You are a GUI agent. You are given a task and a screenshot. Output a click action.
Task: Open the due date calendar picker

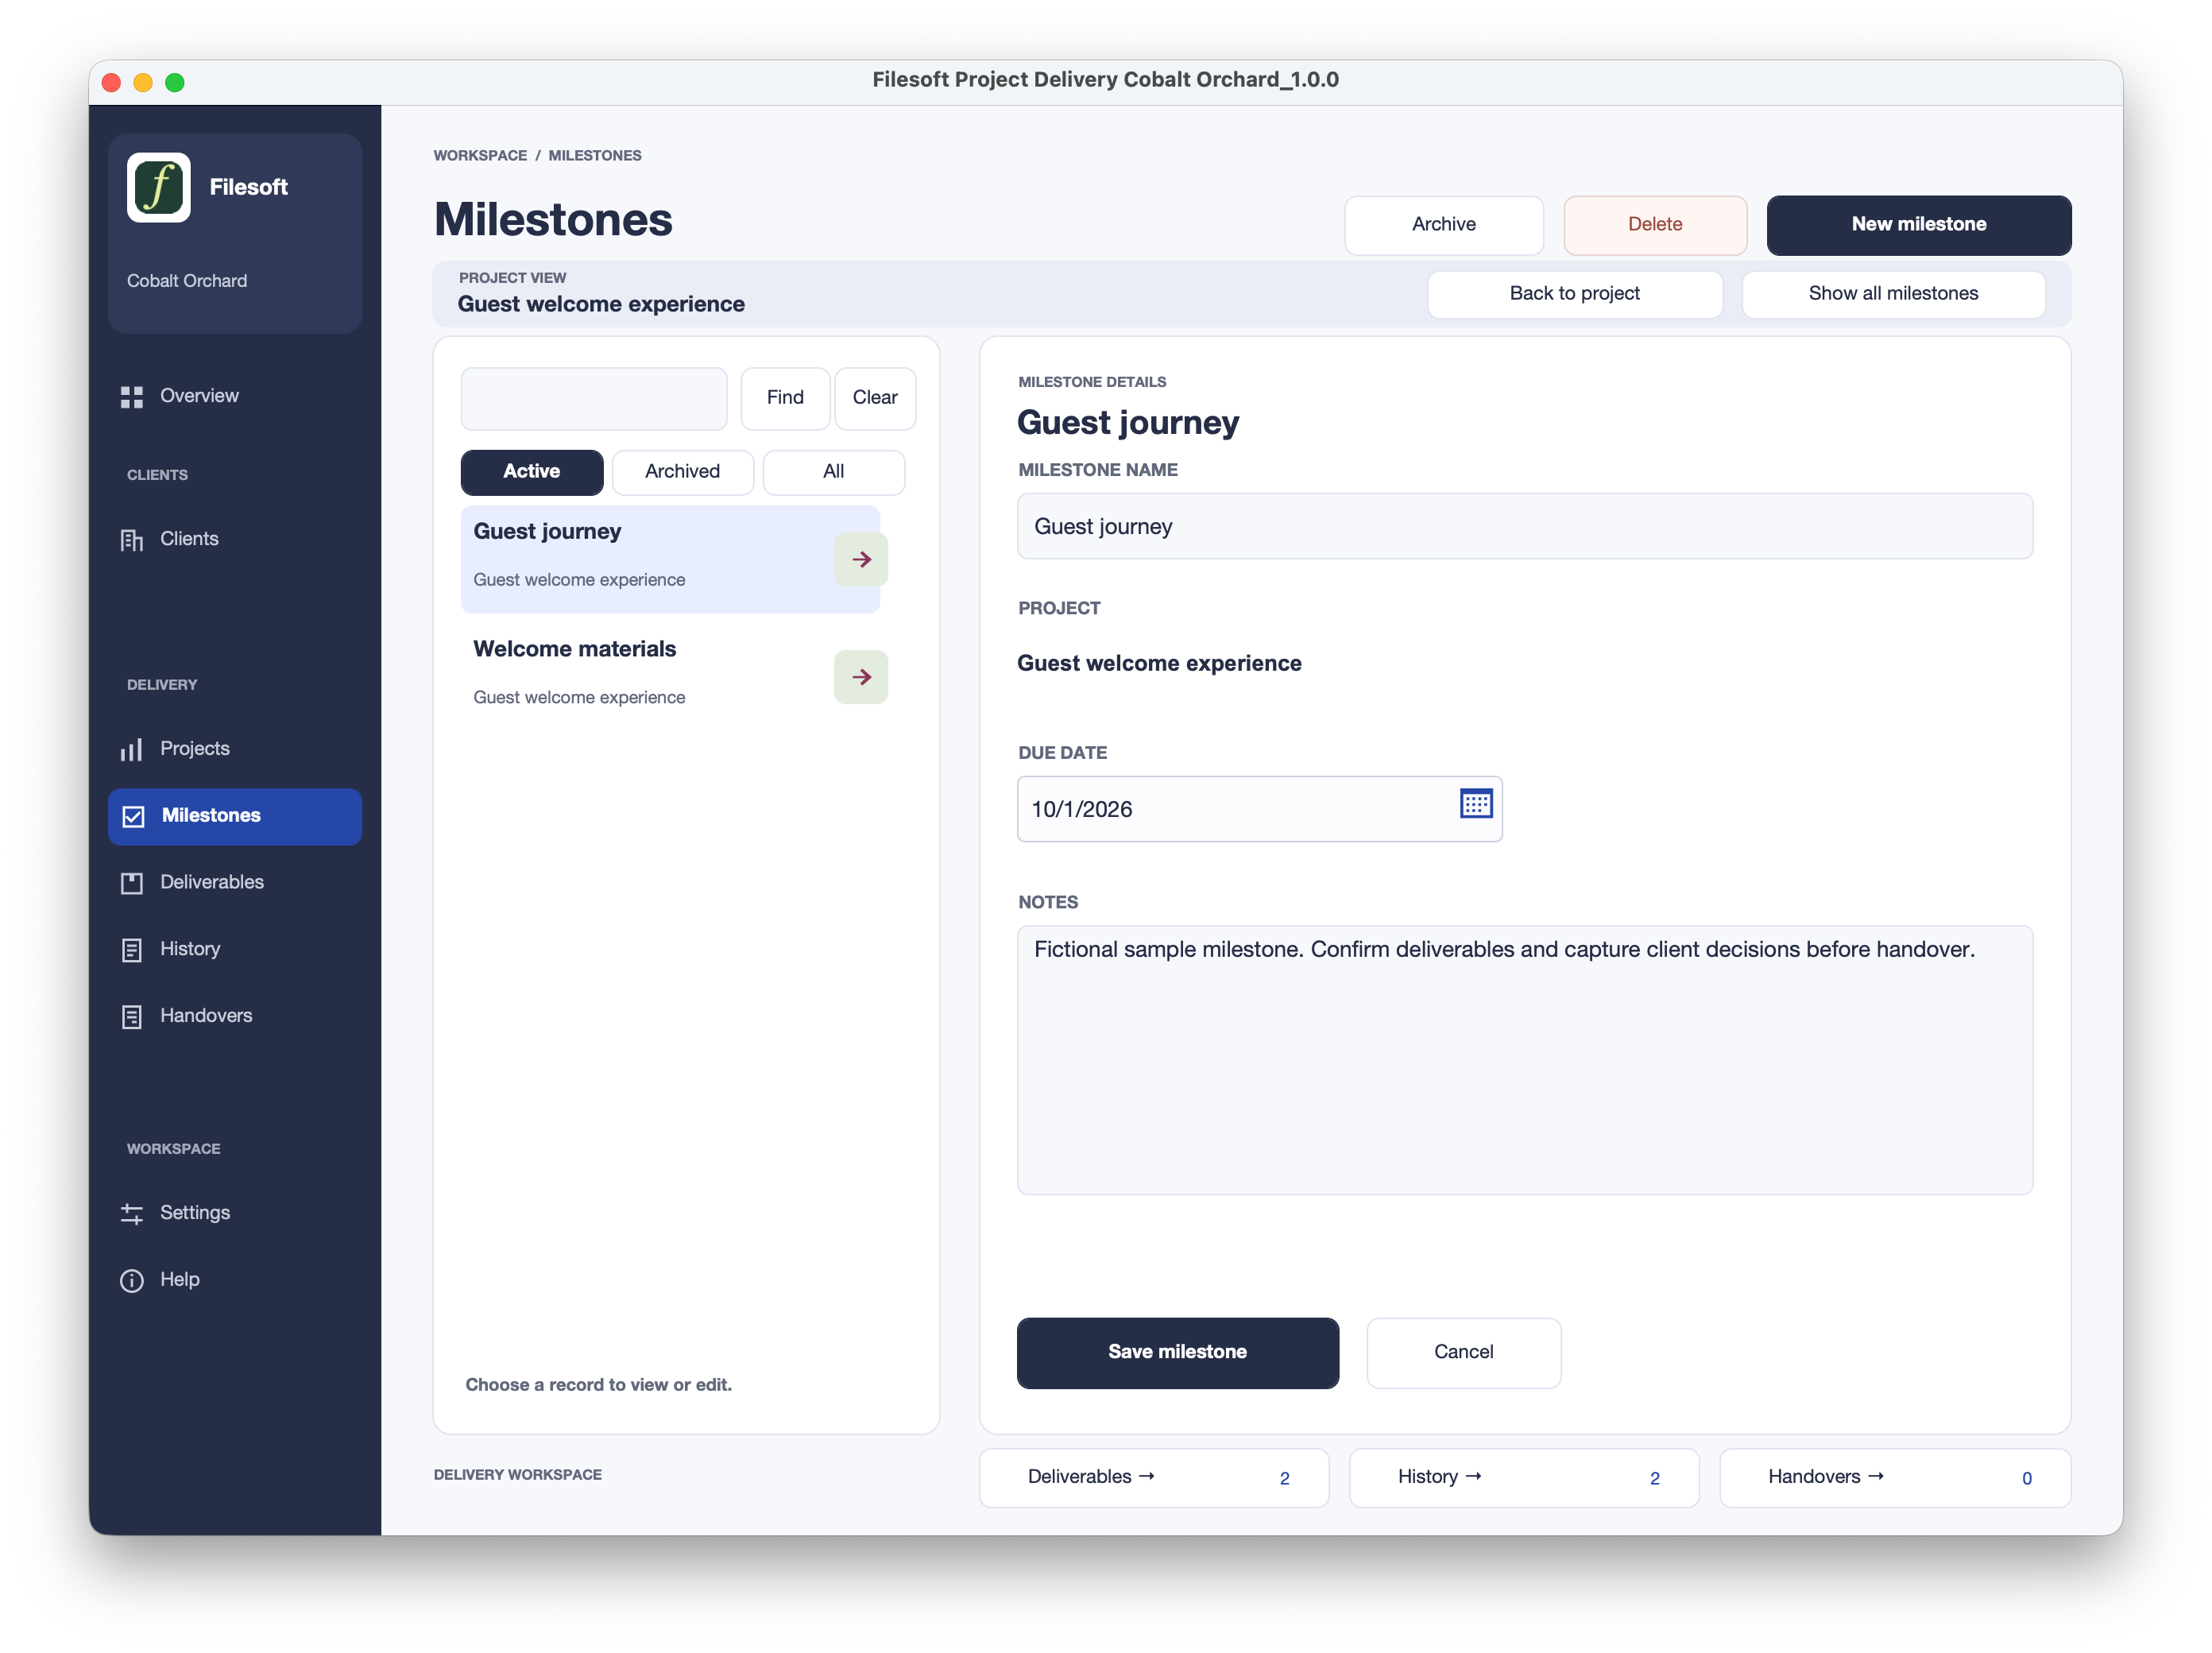(1475, 803)
